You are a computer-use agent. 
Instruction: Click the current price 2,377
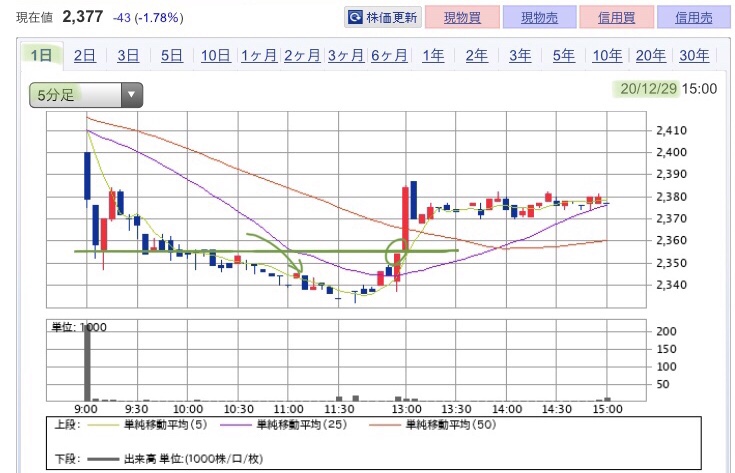[x=82, y=17]
